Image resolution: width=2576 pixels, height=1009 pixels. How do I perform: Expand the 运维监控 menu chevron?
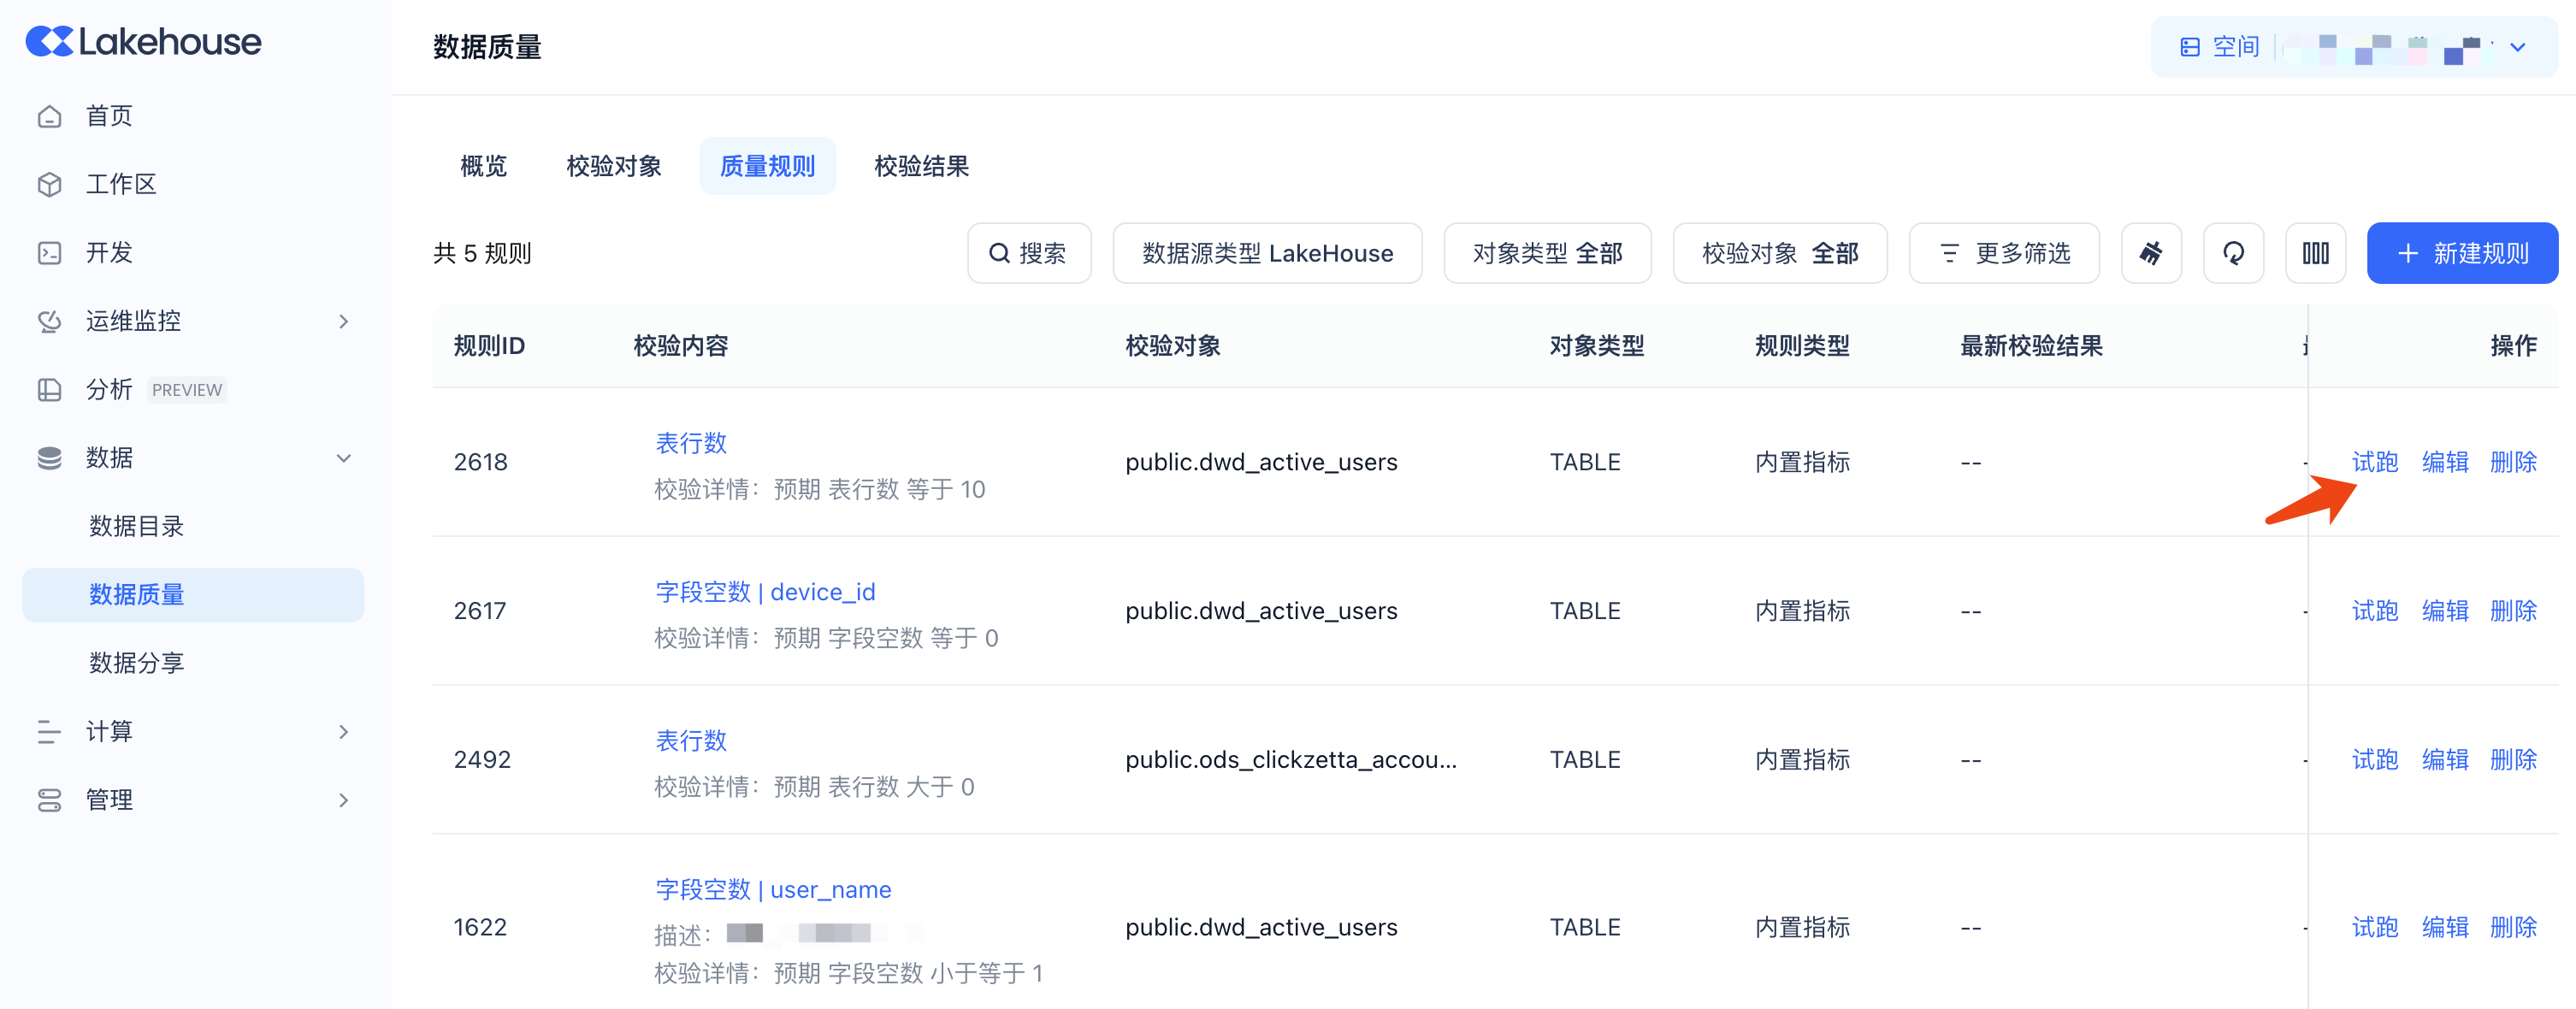[343, 321]
